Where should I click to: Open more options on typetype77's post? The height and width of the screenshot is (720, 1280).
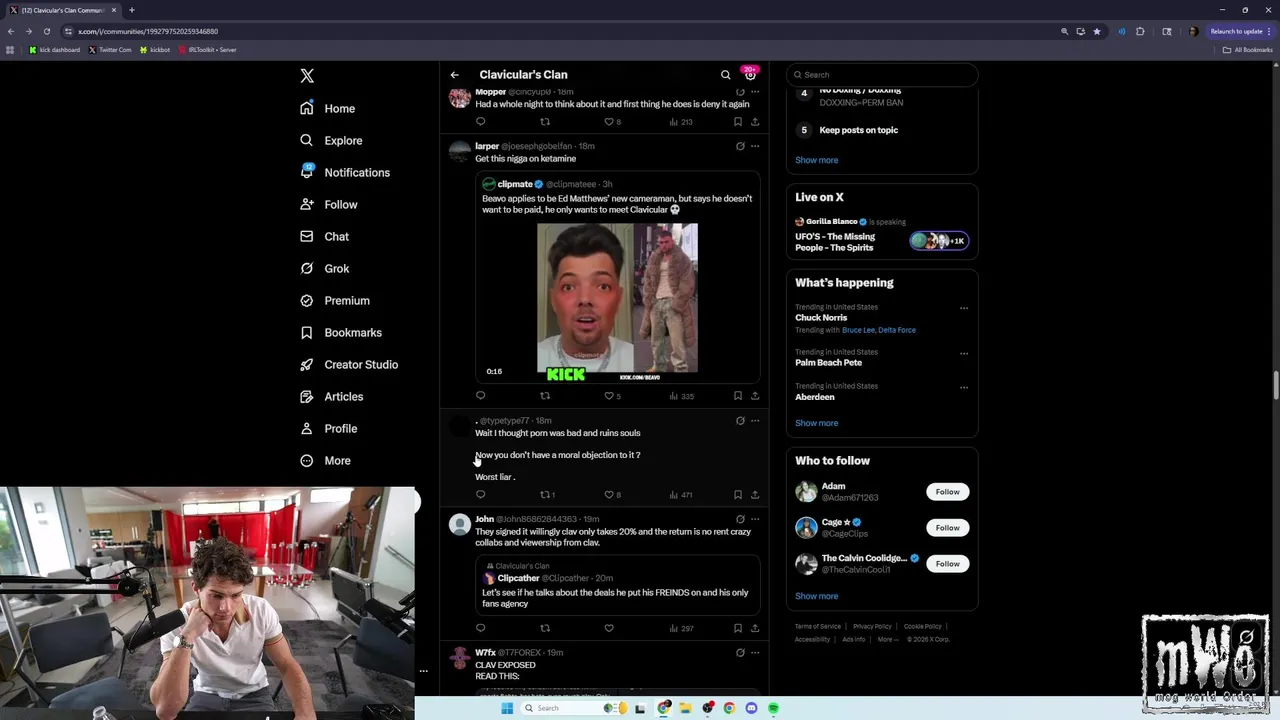click(755, 421)
